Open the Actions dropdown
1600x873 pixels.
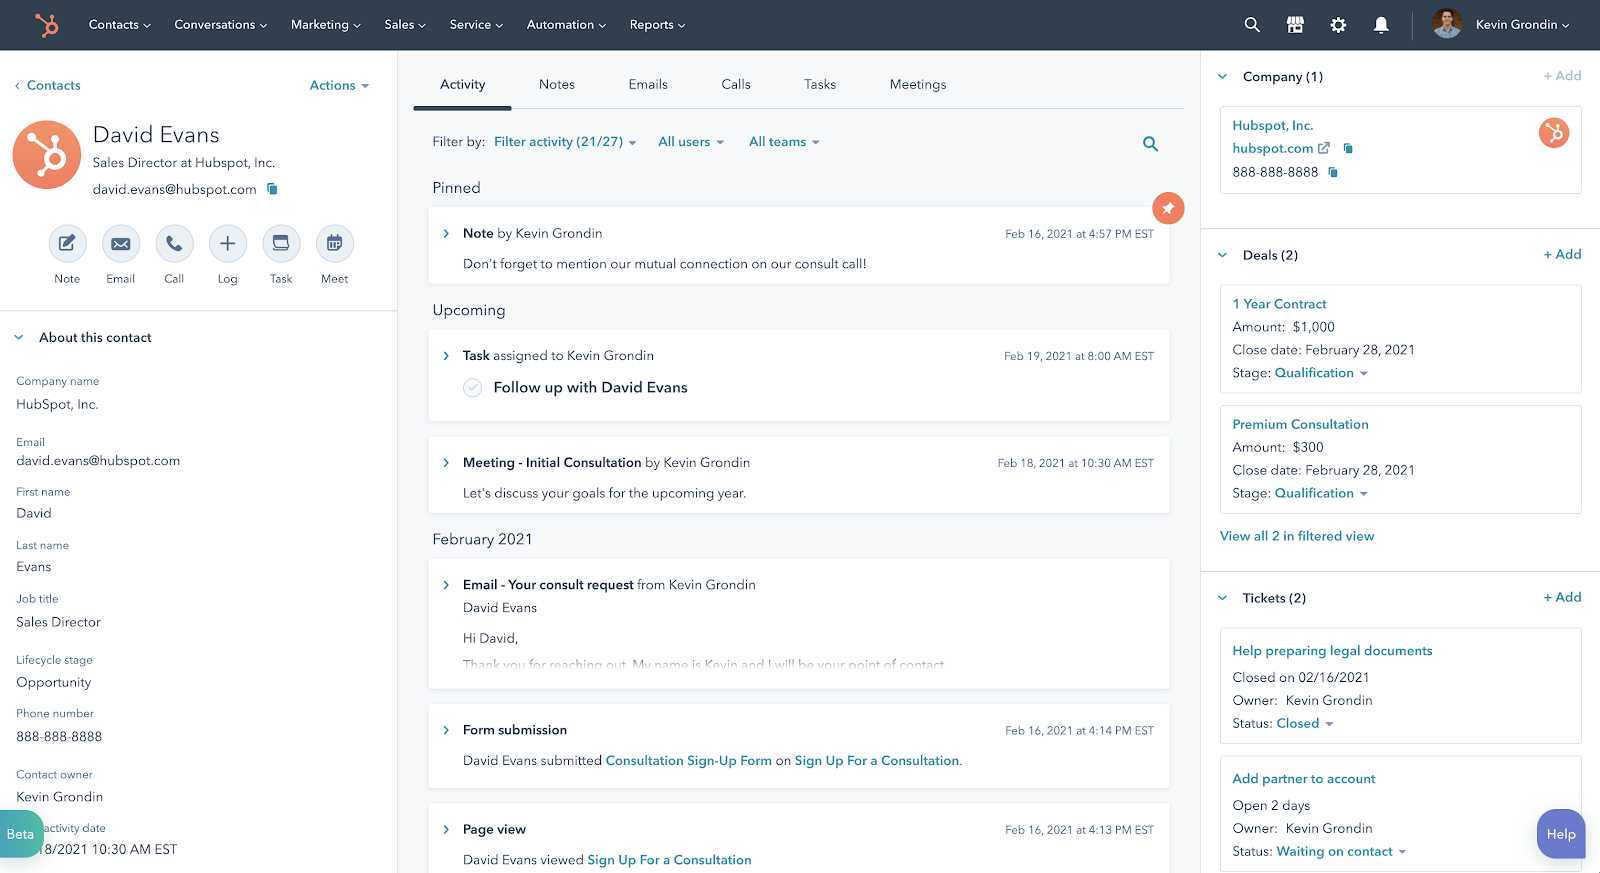click(x=340, y=86)
